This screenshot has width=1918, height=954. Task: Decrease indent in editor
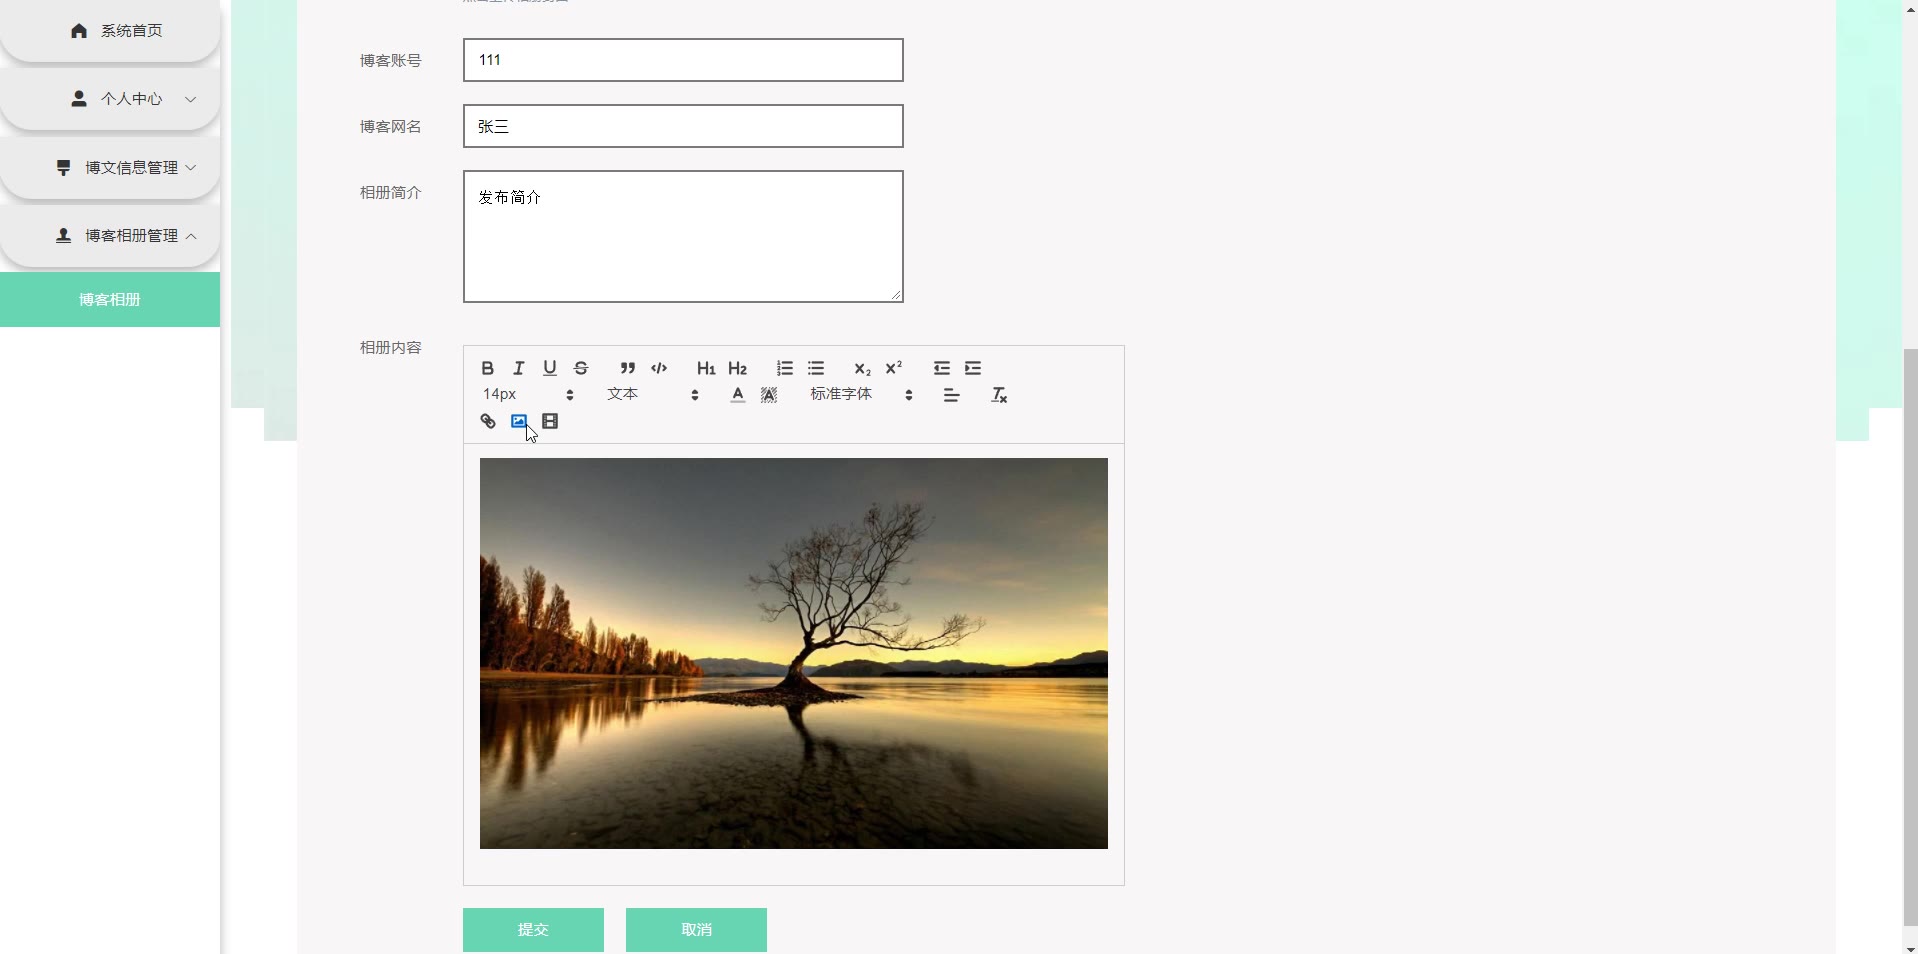pos(942,368)
